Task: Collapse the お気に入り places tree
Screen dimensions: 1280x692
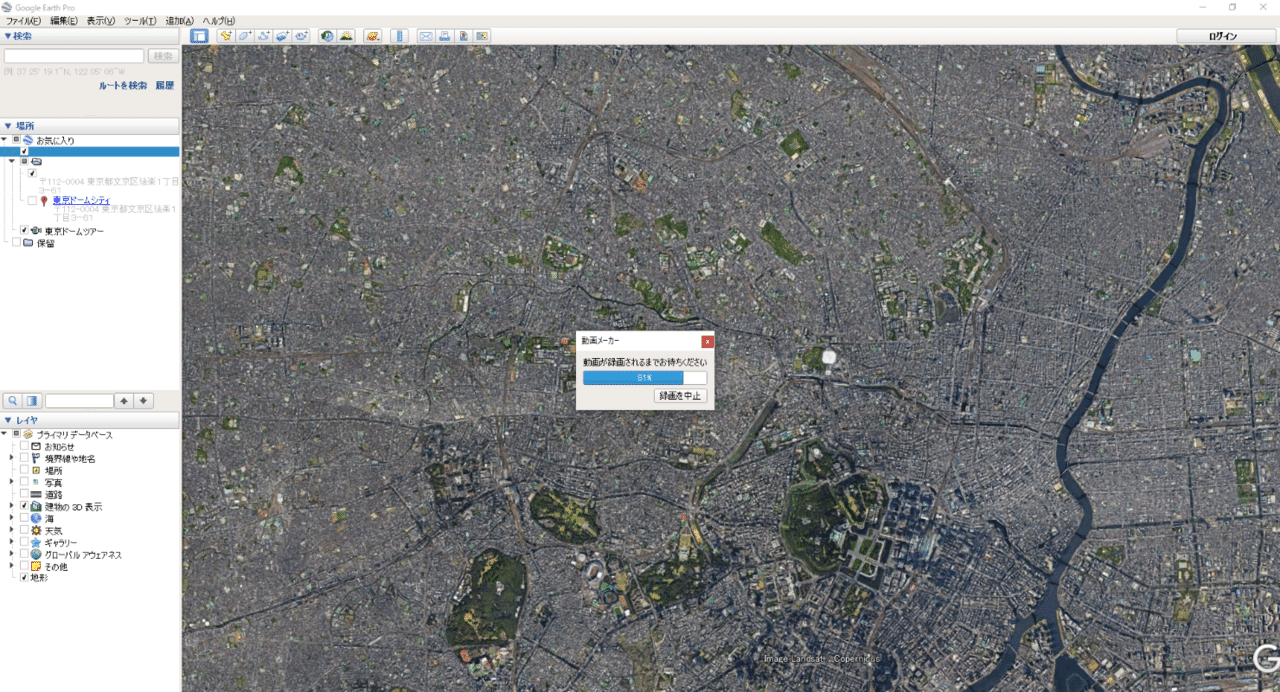Action: [x=4, y=139]
